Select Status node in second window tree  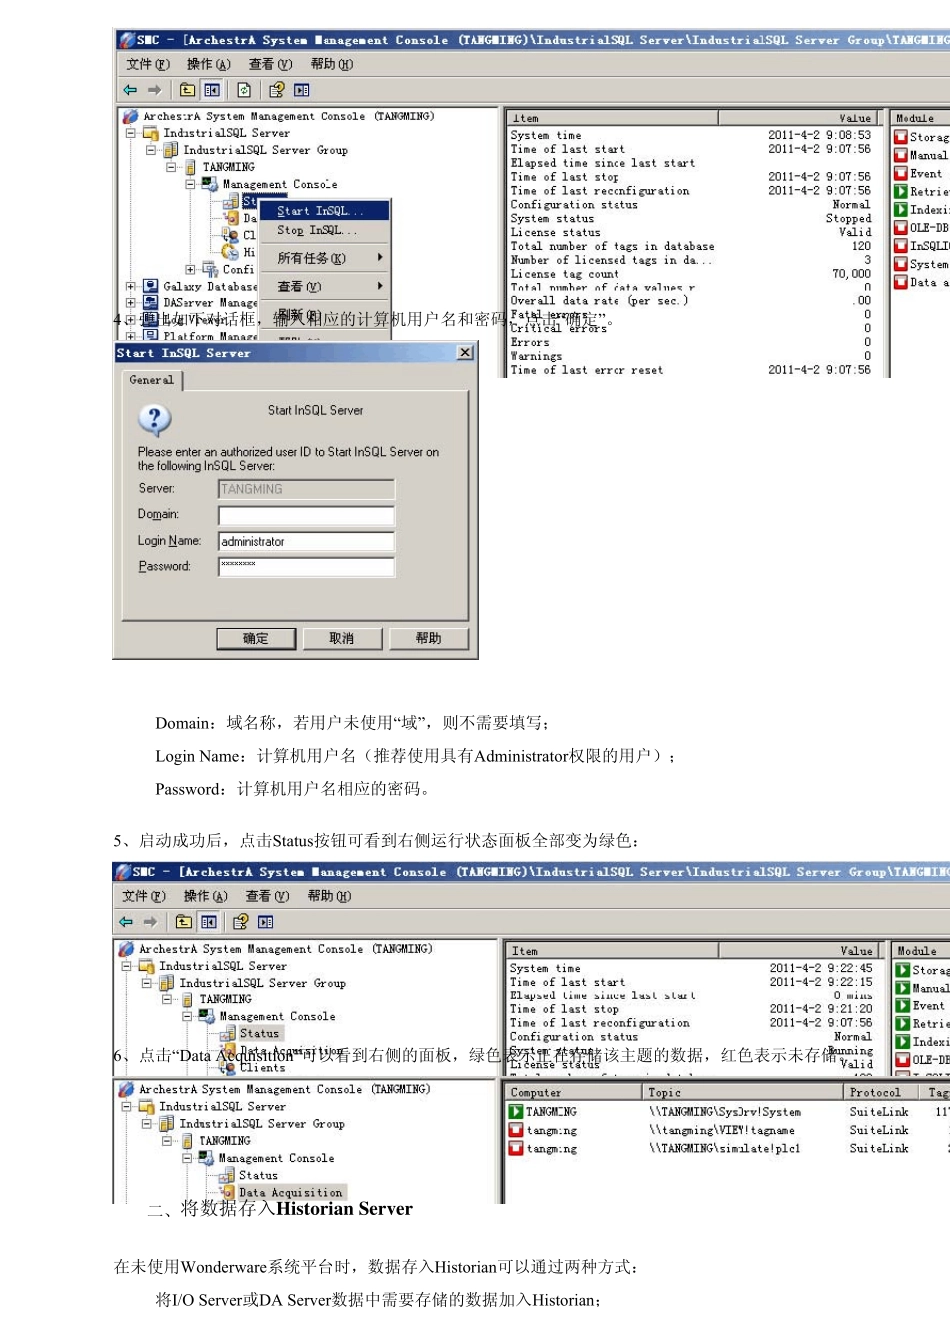[x=259, y=1034]
